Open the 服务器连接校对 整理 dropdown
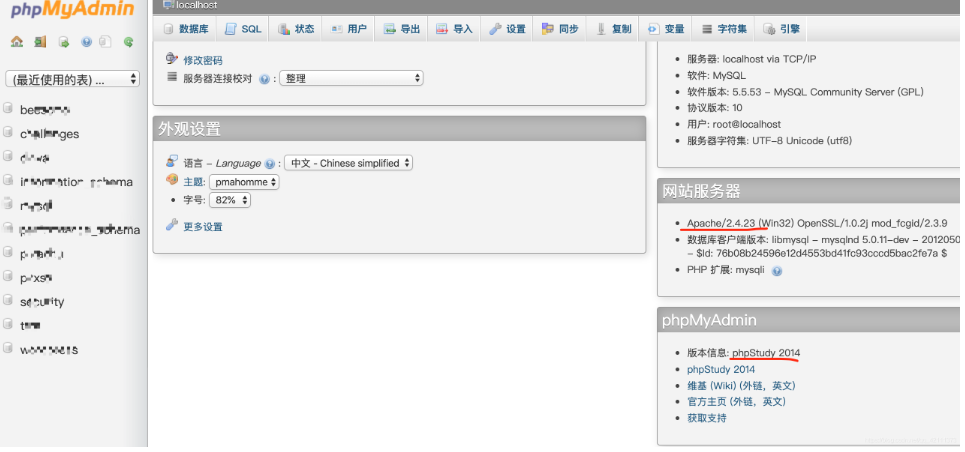 pyautogui.click(x=351, y=78)
